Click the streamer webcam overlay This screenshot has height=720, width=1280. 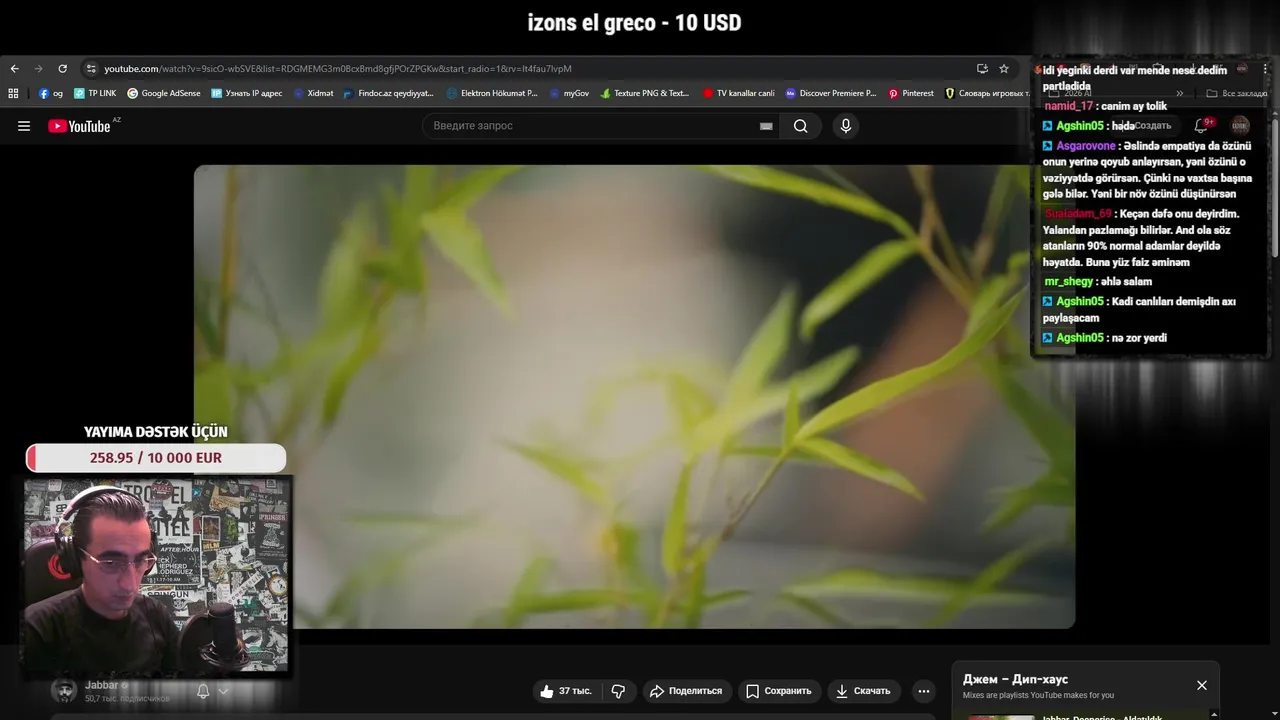(x=156, y=576)
